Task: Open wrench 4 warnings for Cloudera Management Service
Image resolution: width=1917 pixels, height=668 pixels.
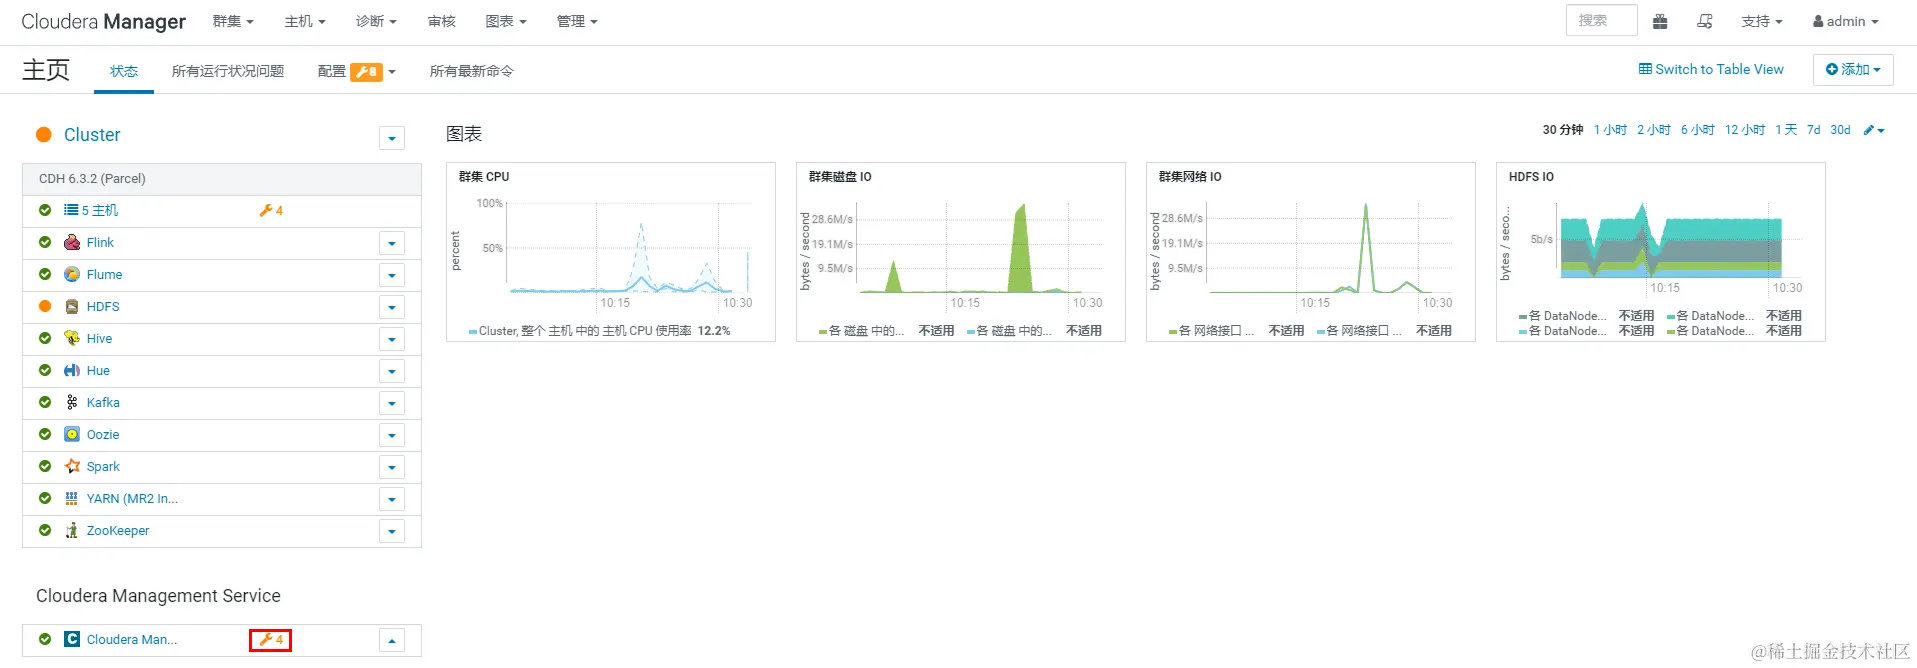Action: click(x=271, y=639)
